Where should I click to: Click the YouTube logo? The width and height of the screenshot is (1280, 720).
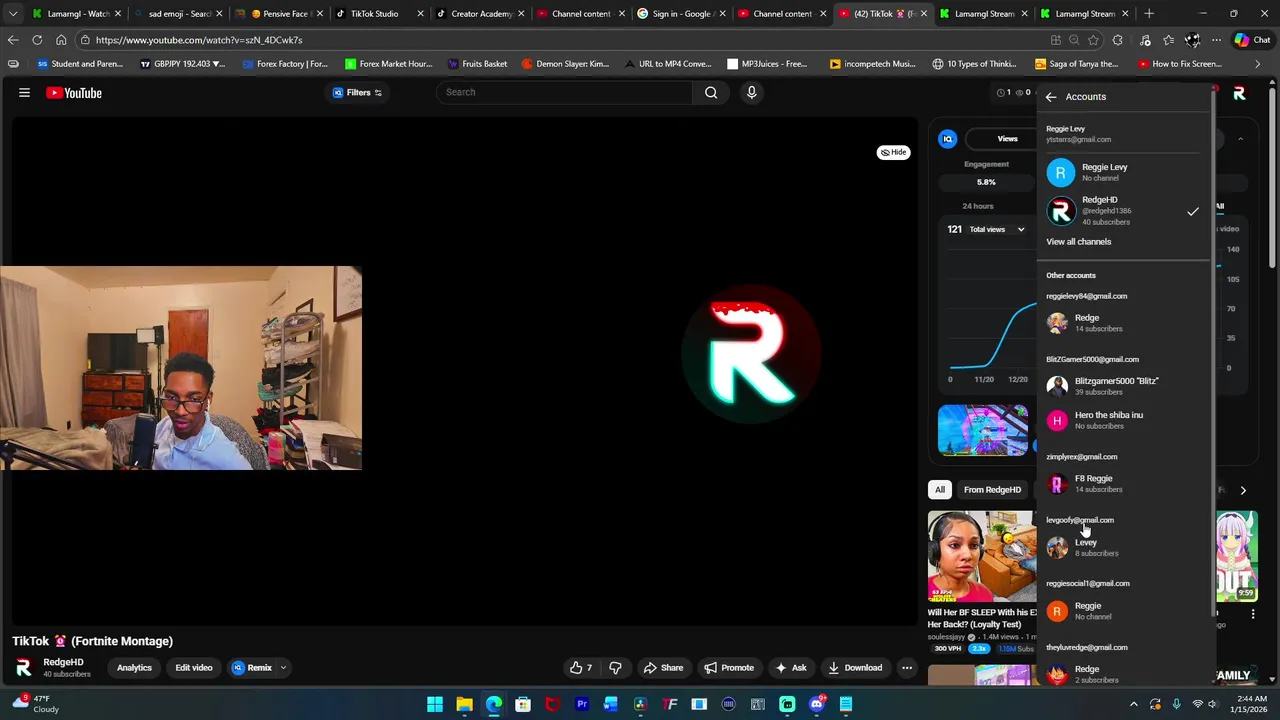click(x=74, y=93)
